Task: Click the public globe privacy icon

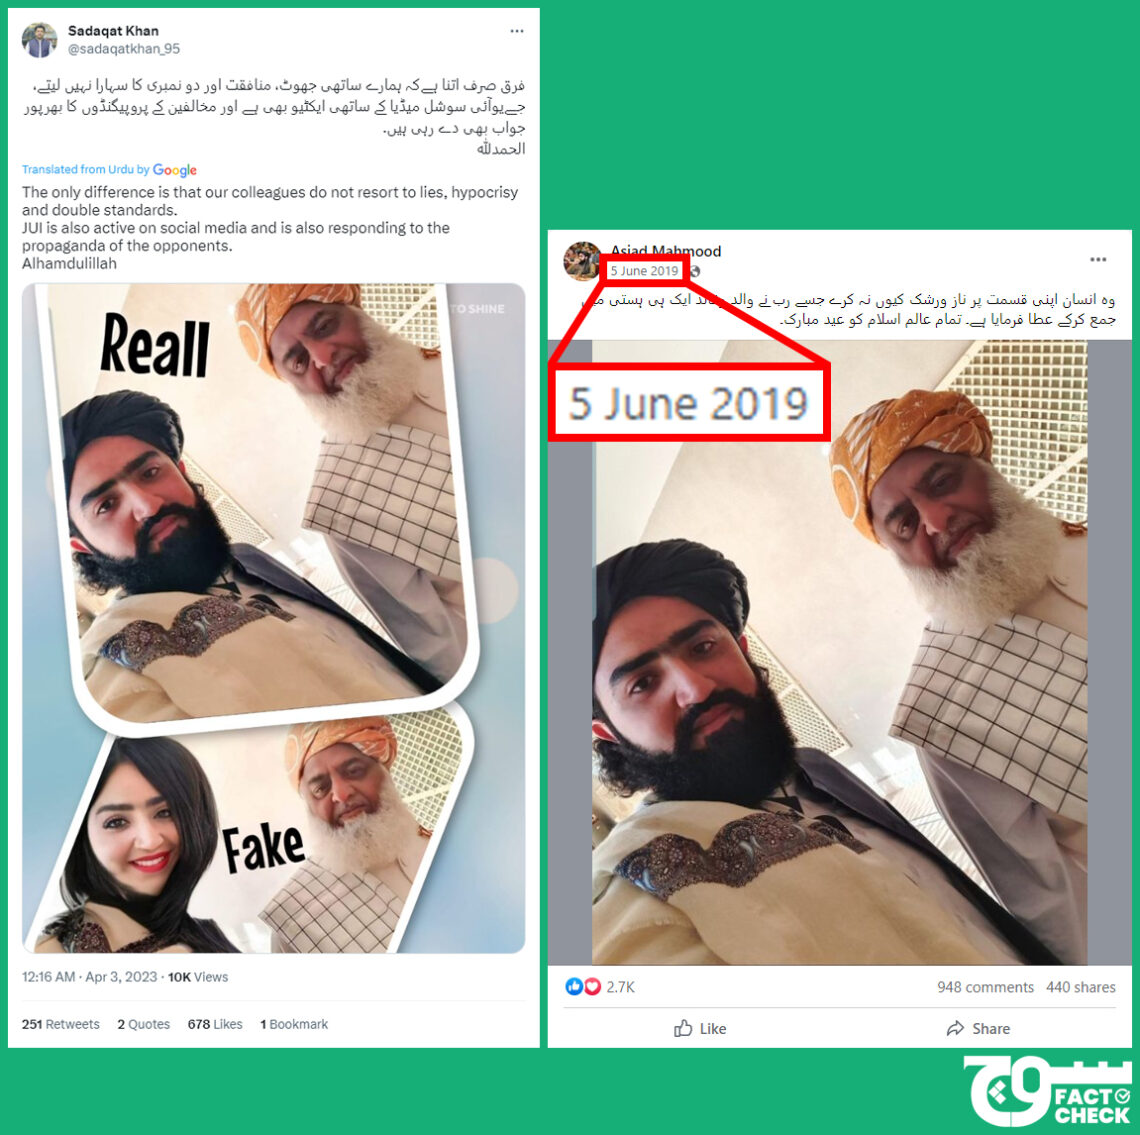Action: [694, 271]
